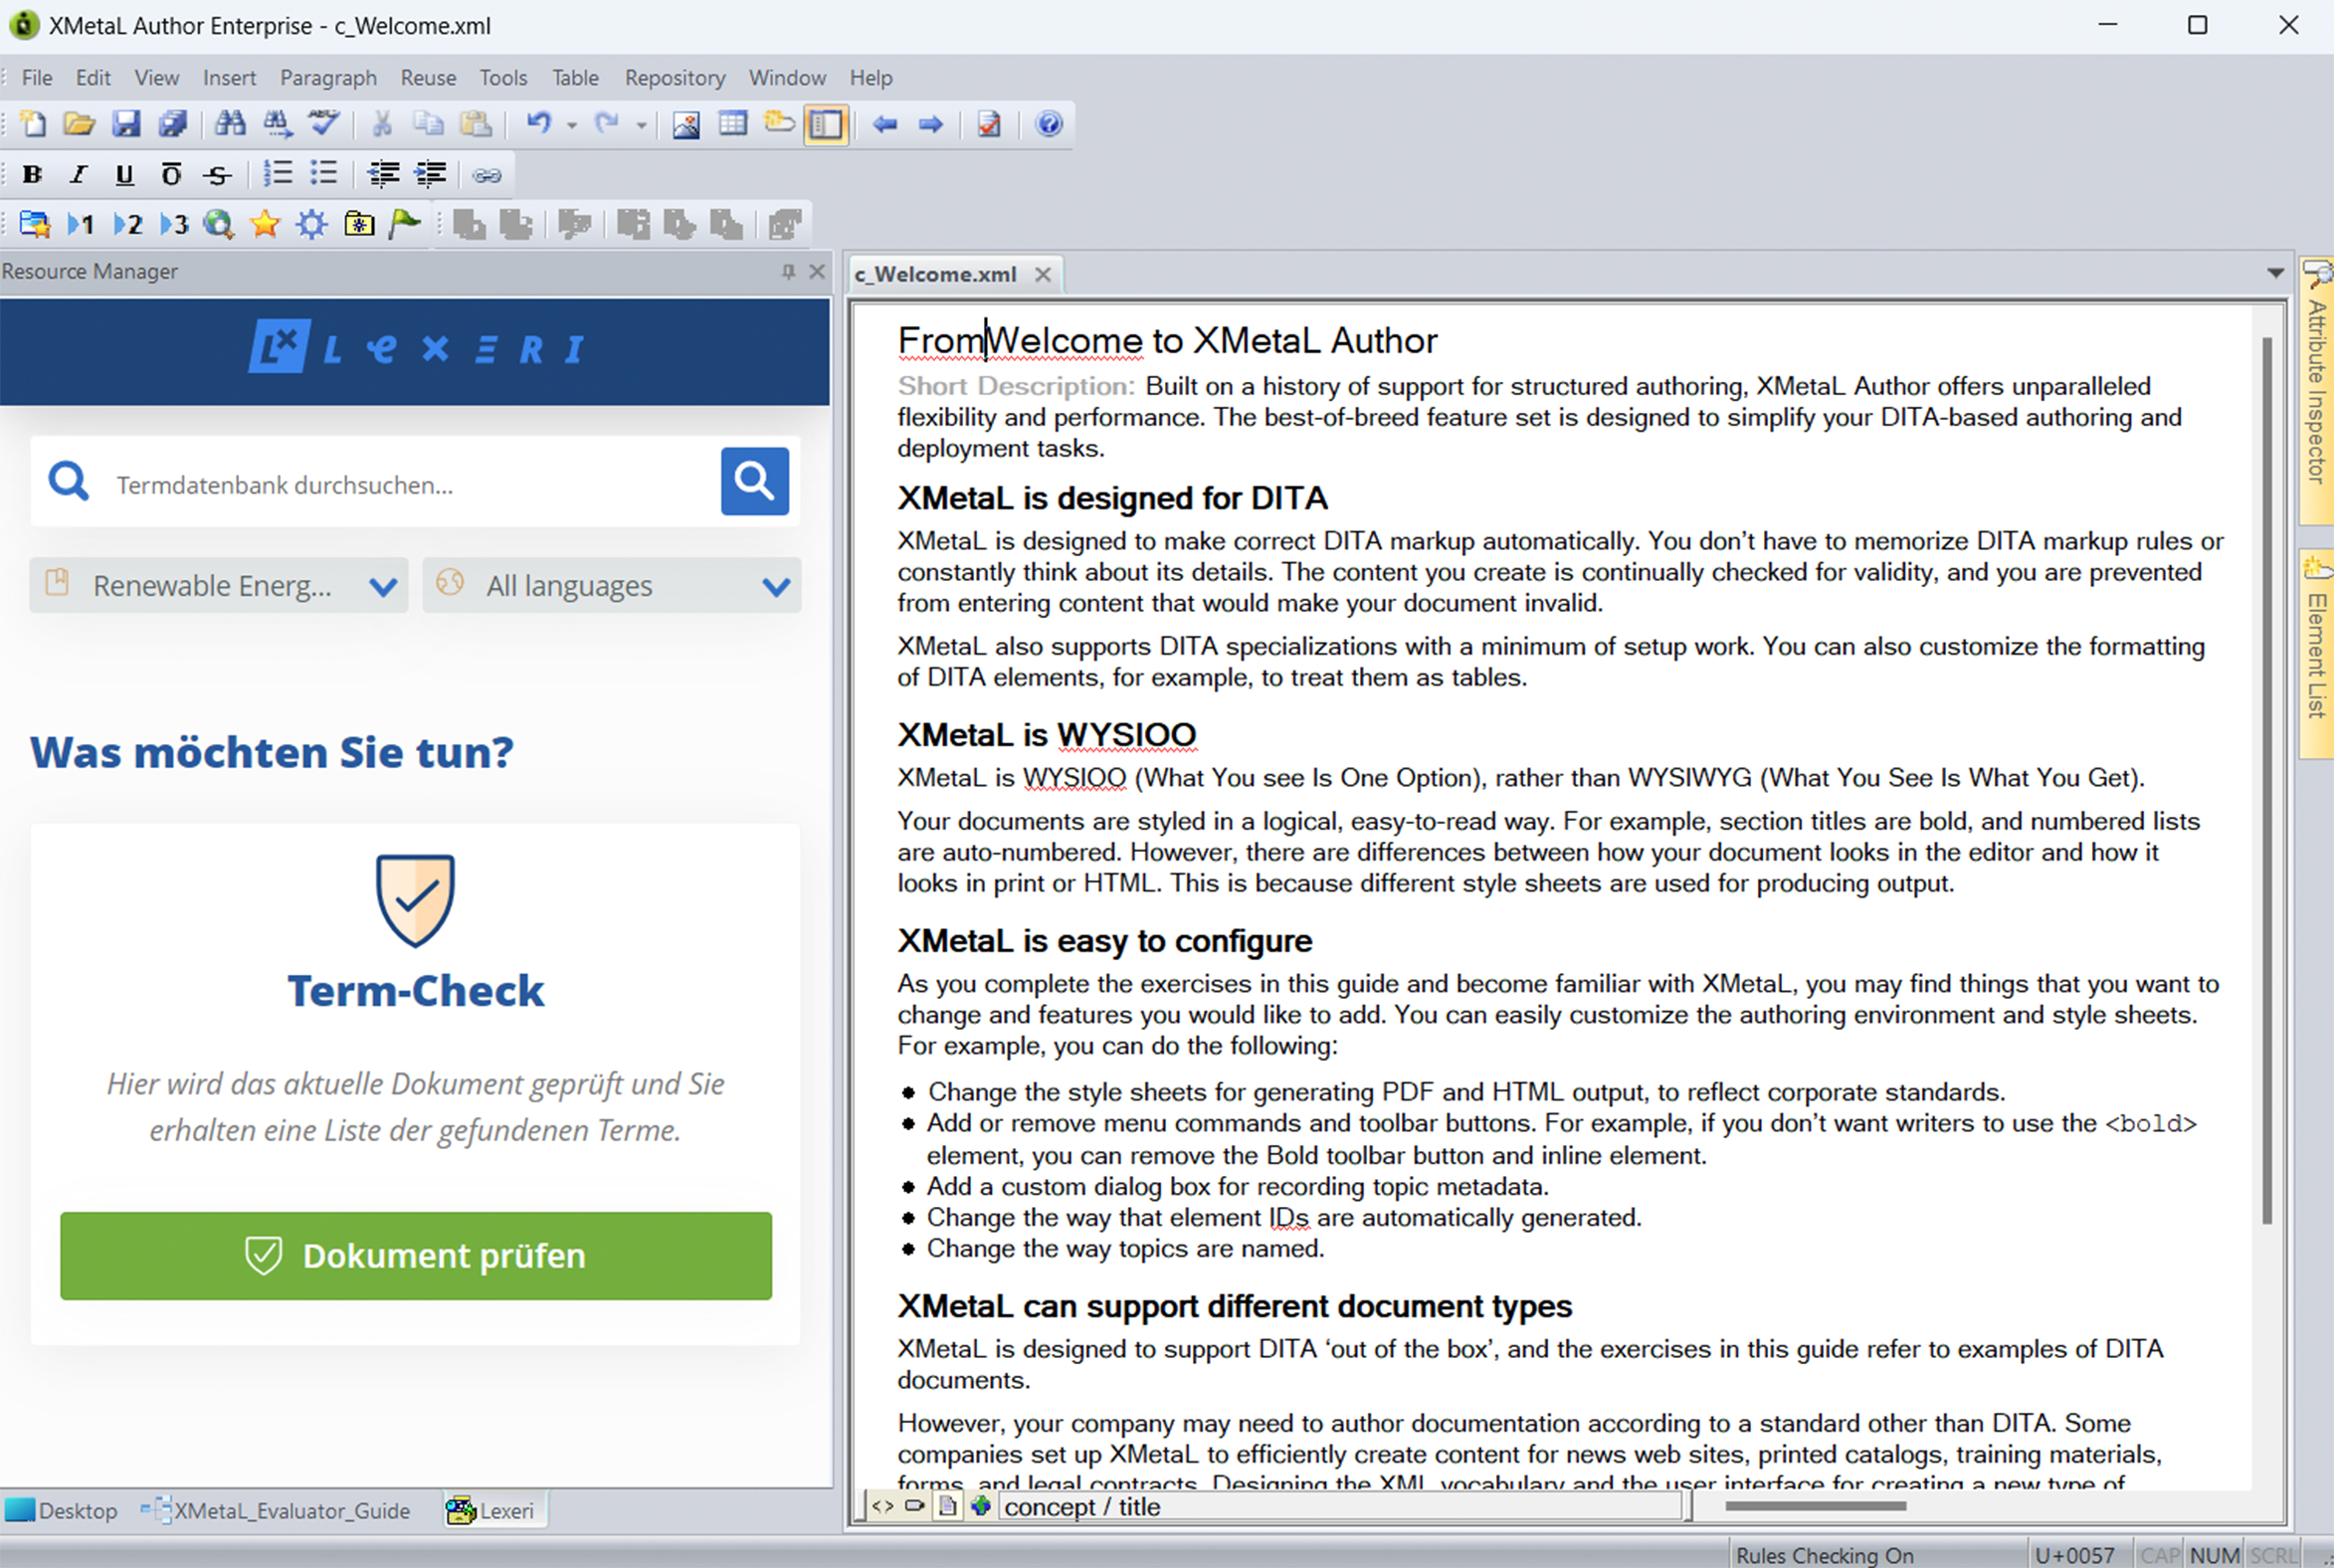The image size is (2334, 1568).
Task: Click the horizontal scrollbar below the document
Action: pyautogui.click(x=1815, y=1505)
